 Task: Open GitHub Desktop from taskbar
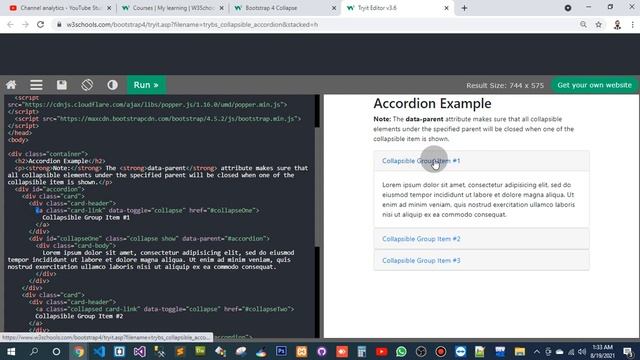point(322,351)
